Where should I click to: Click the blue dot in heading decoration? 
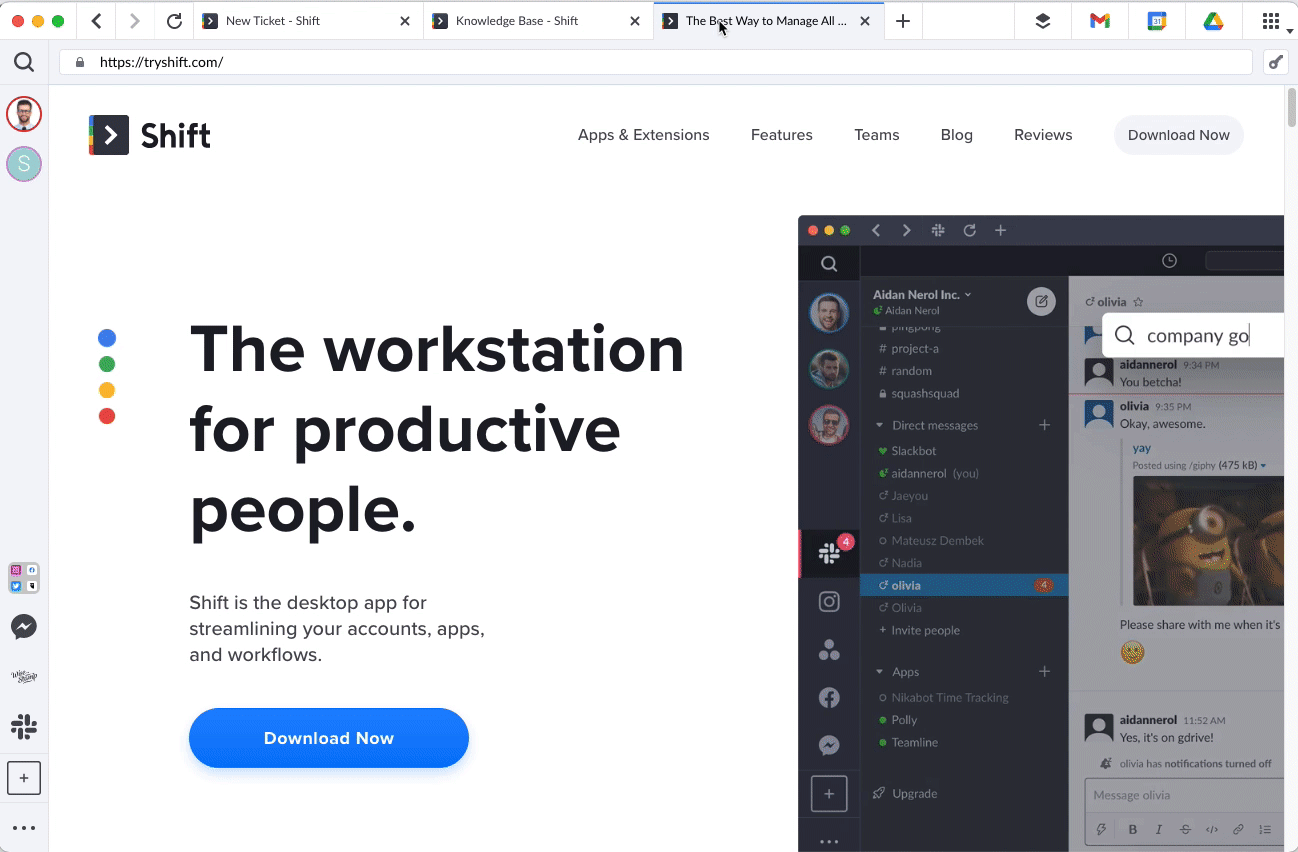(x=107, y=338)
